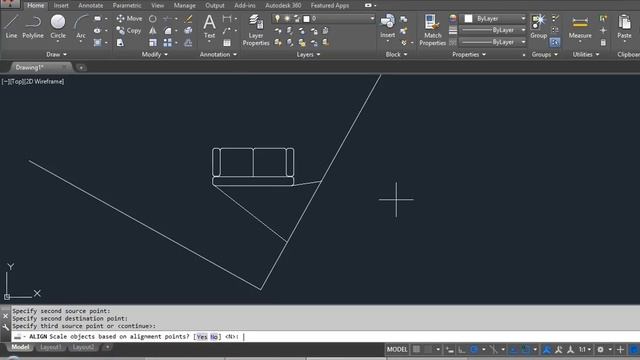
Task: Expand the Layers panel
Action: (x=308, y=54)
